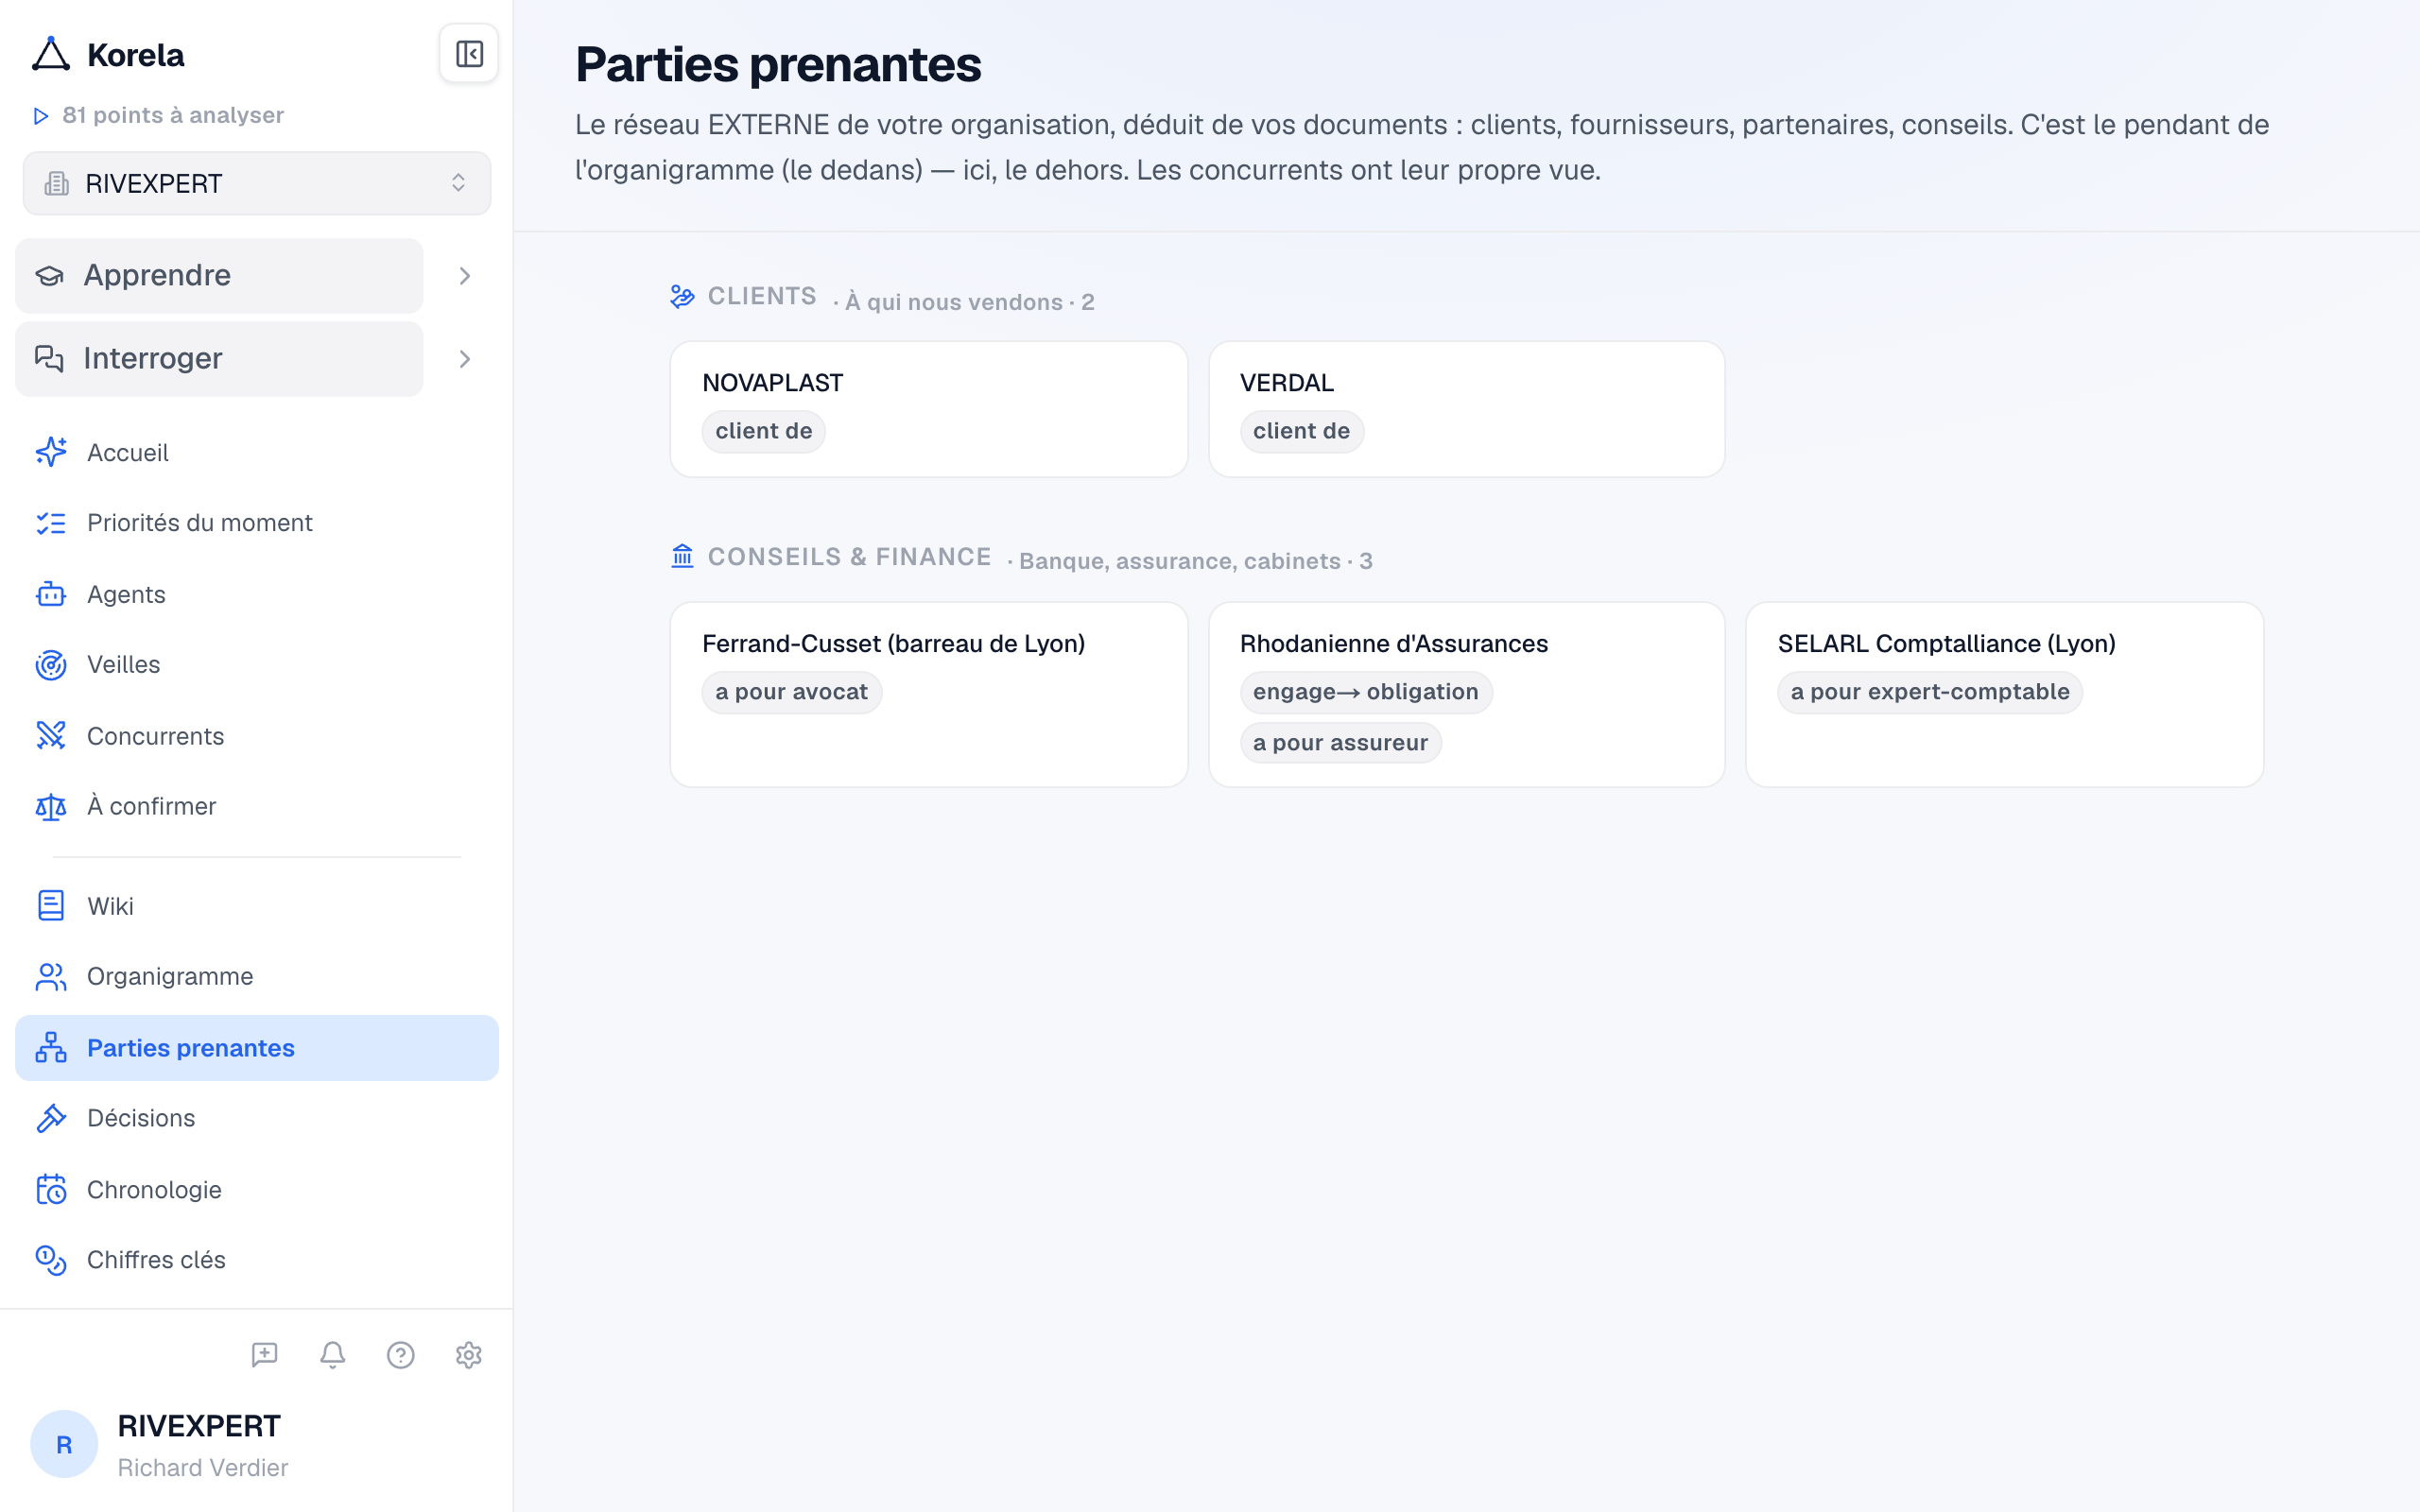Open the Décisions page
This screenshot has height=1512, width=2420.
pos(257,1118)
